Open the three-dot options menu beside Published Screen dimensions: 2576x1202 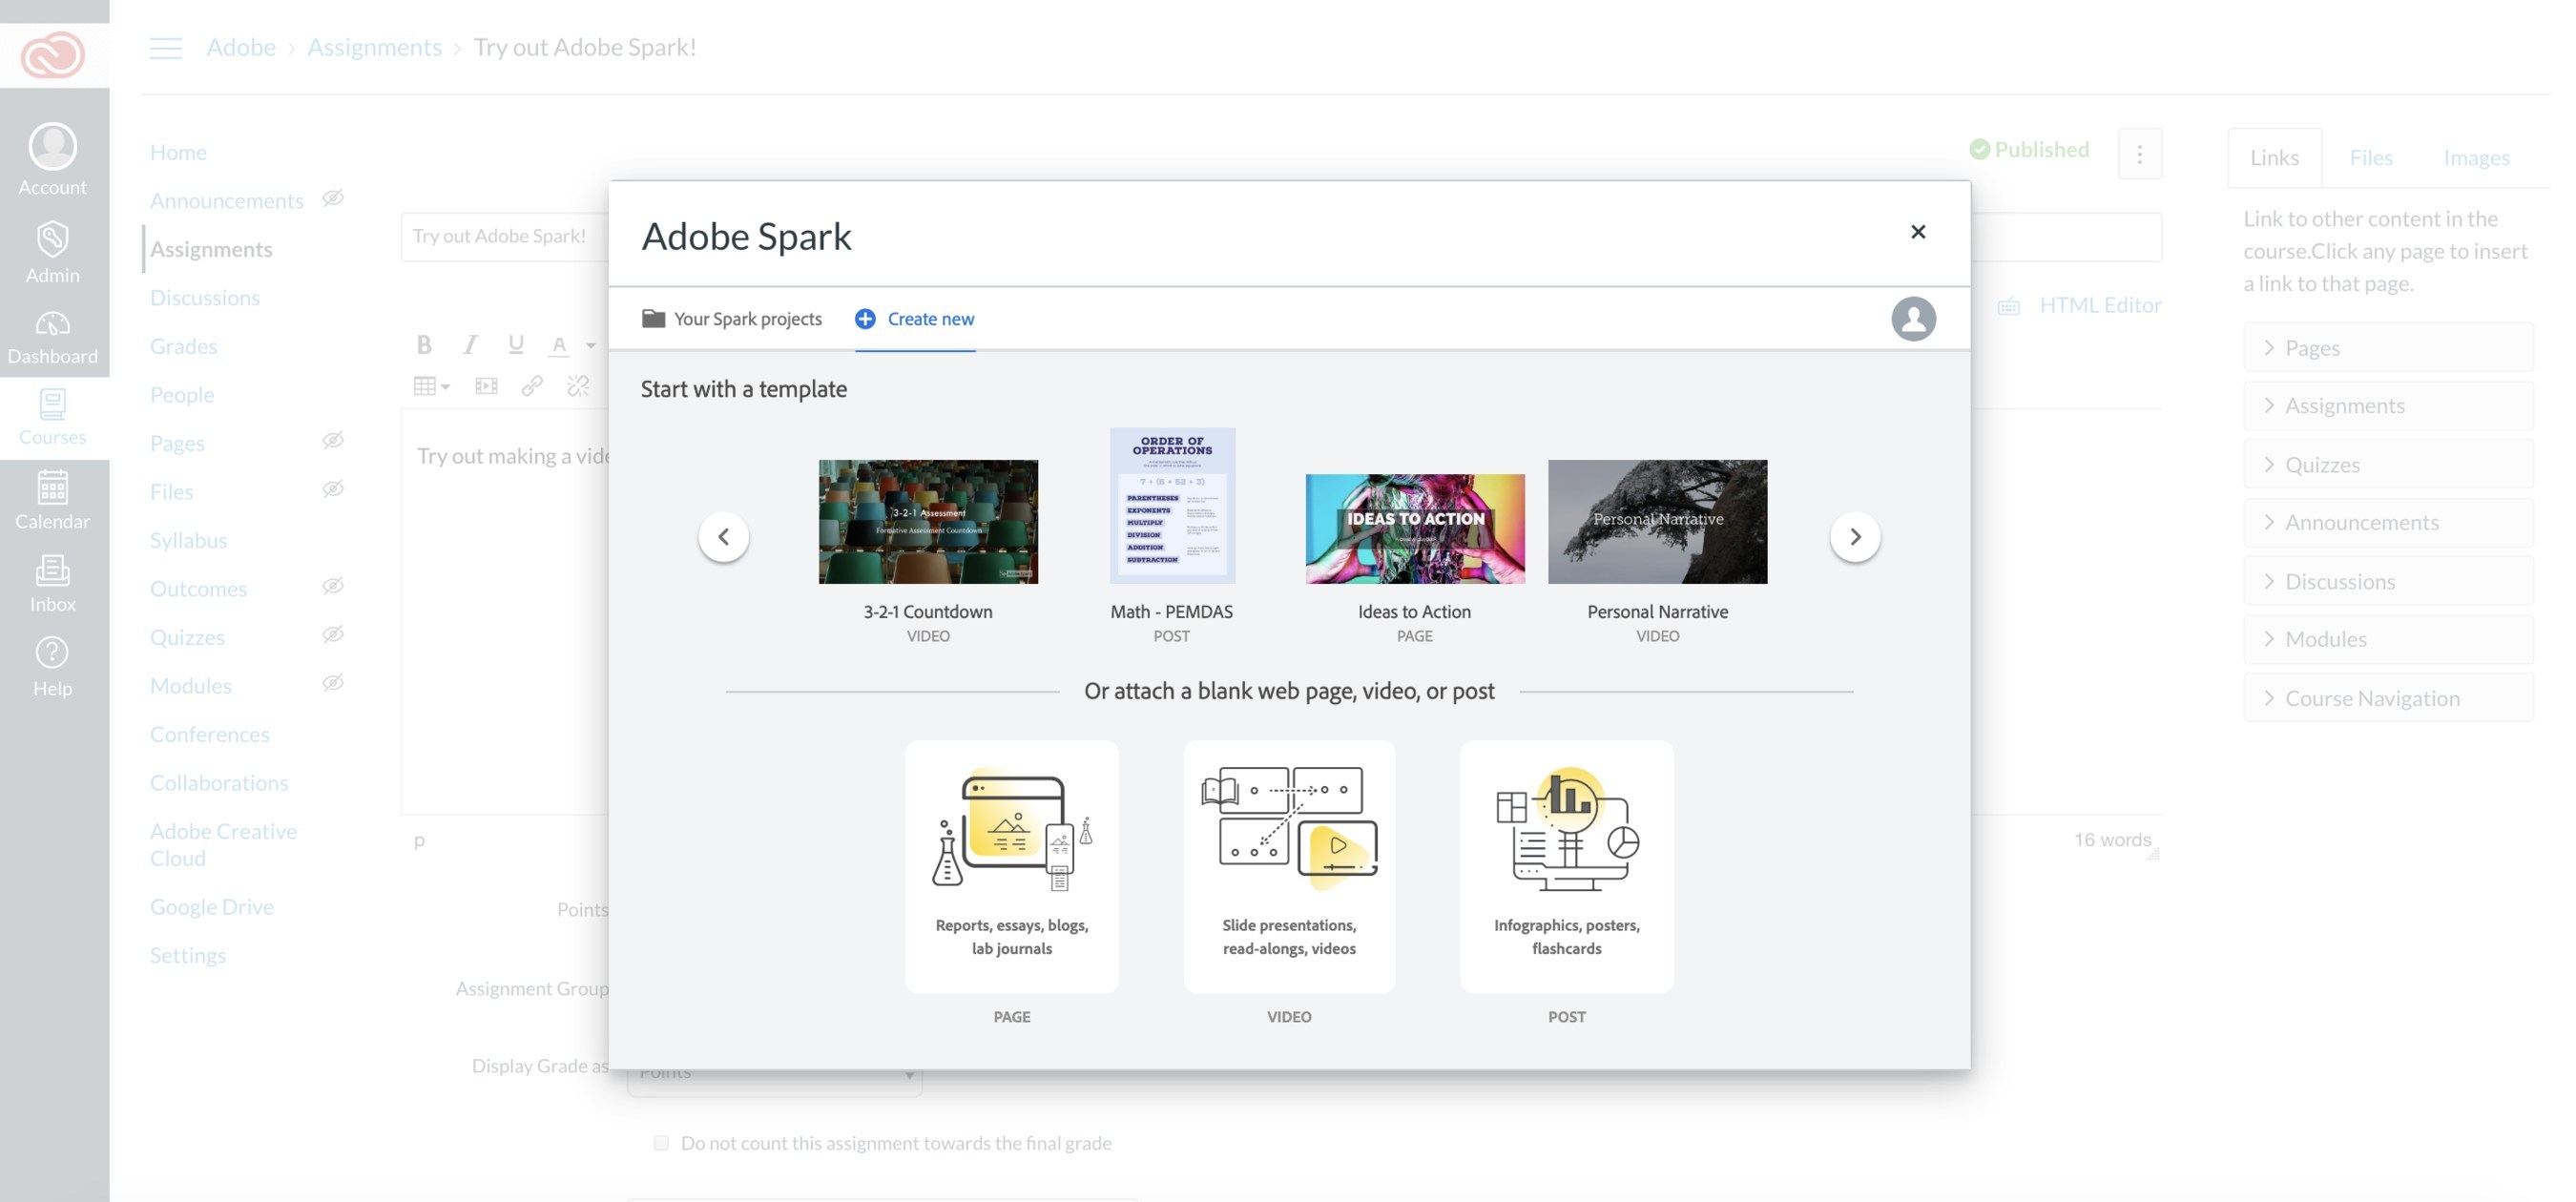tap(2139, 154)
